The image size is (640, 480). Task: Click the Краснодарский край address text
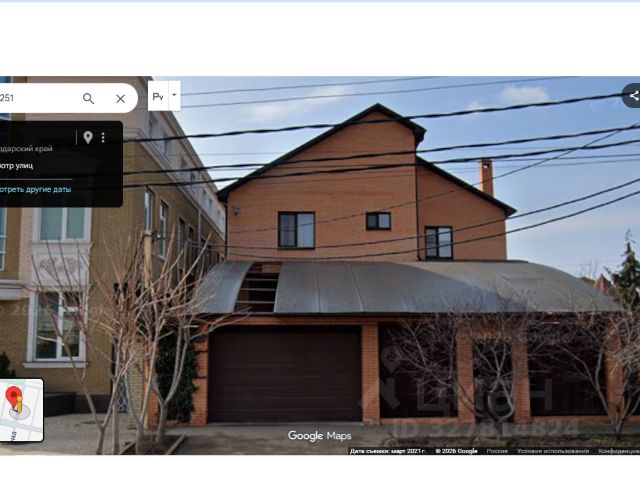tap(26, 149)
